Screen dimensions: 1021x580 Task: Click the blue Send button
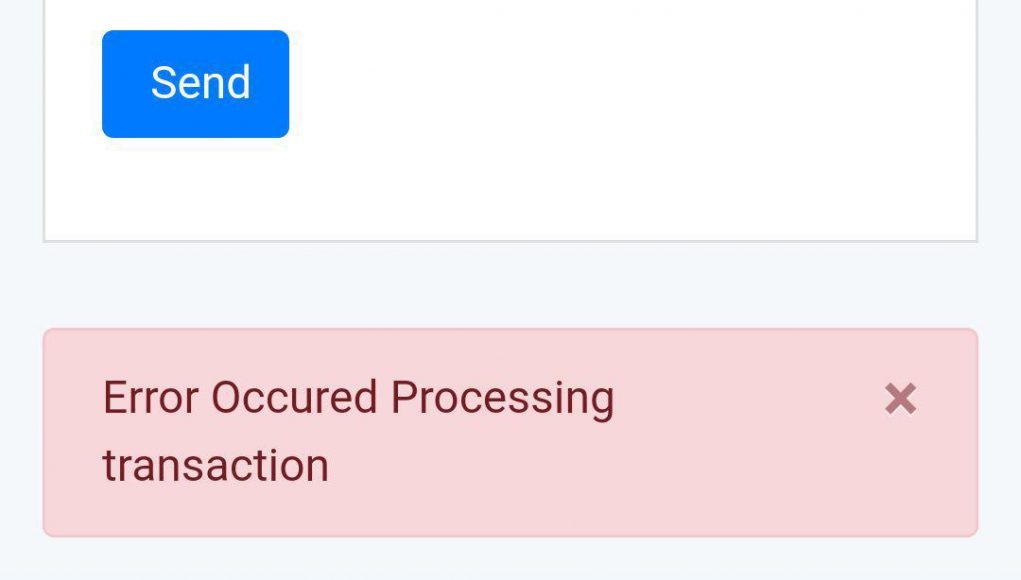click(195, 84)
